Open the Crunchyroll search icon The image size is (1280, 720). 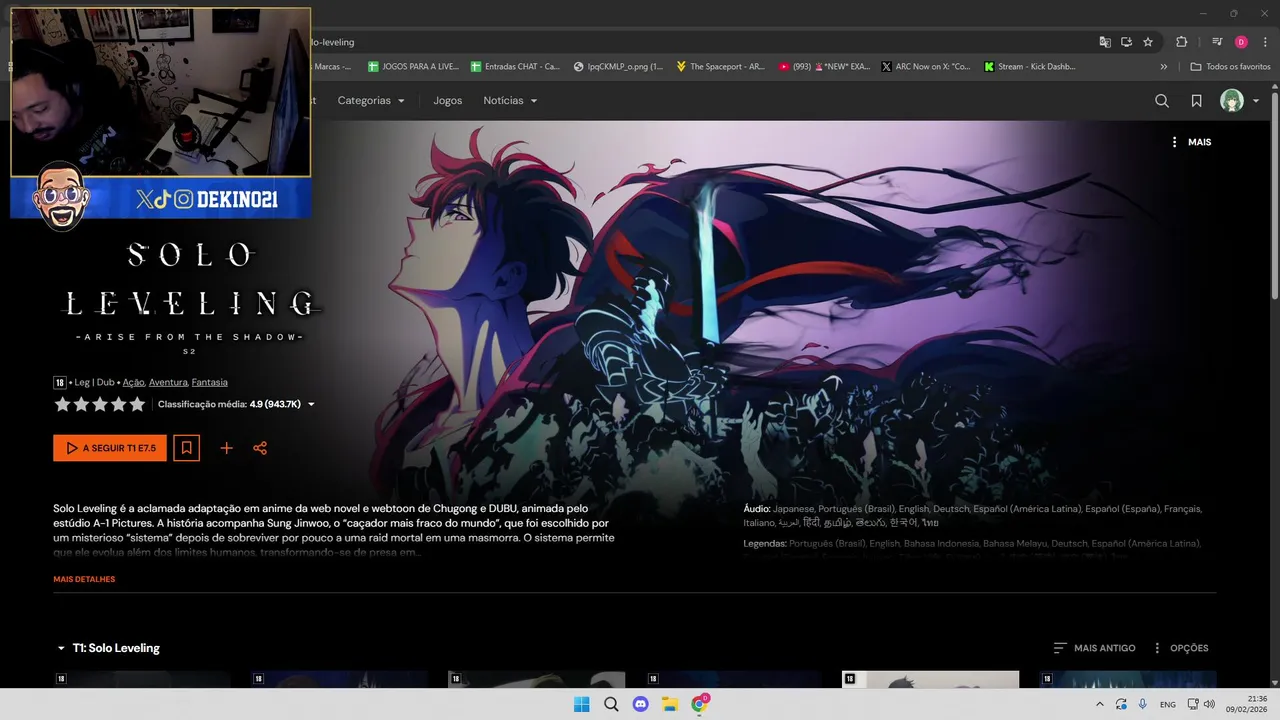(1162, 101)
